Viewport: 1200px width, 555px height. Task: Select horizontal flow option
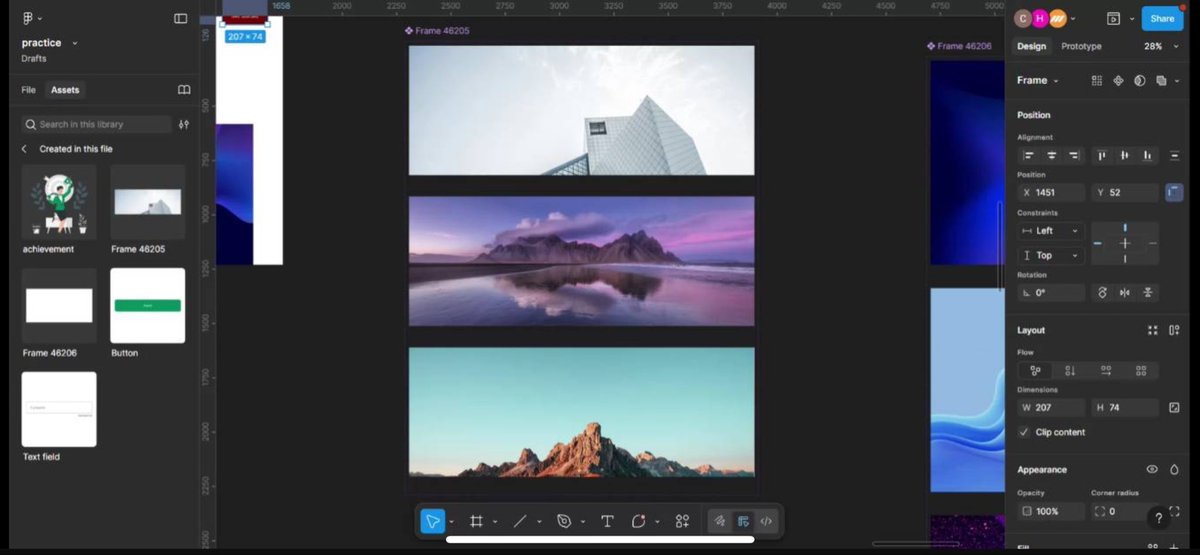point(1106,370)
